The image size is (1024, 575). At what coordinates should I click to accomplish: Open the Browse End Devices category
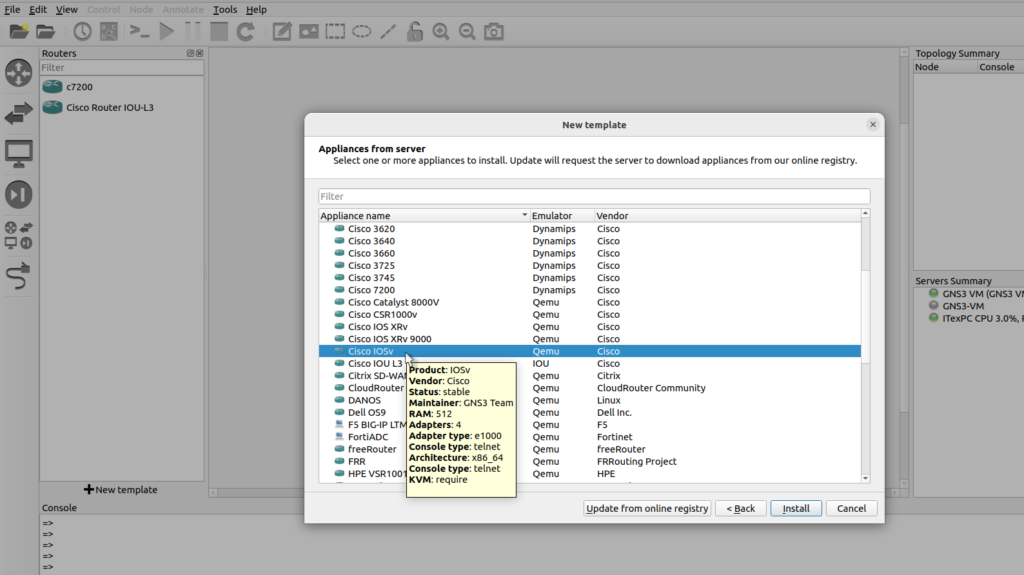pos(19,154)
